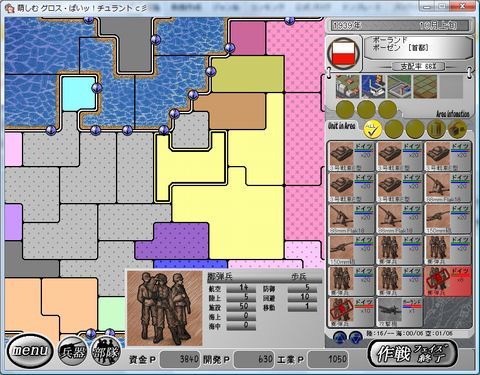Viewport: 480px width, 375px height.
Task: Open the 部隊 units button
Action: (106, 351)
